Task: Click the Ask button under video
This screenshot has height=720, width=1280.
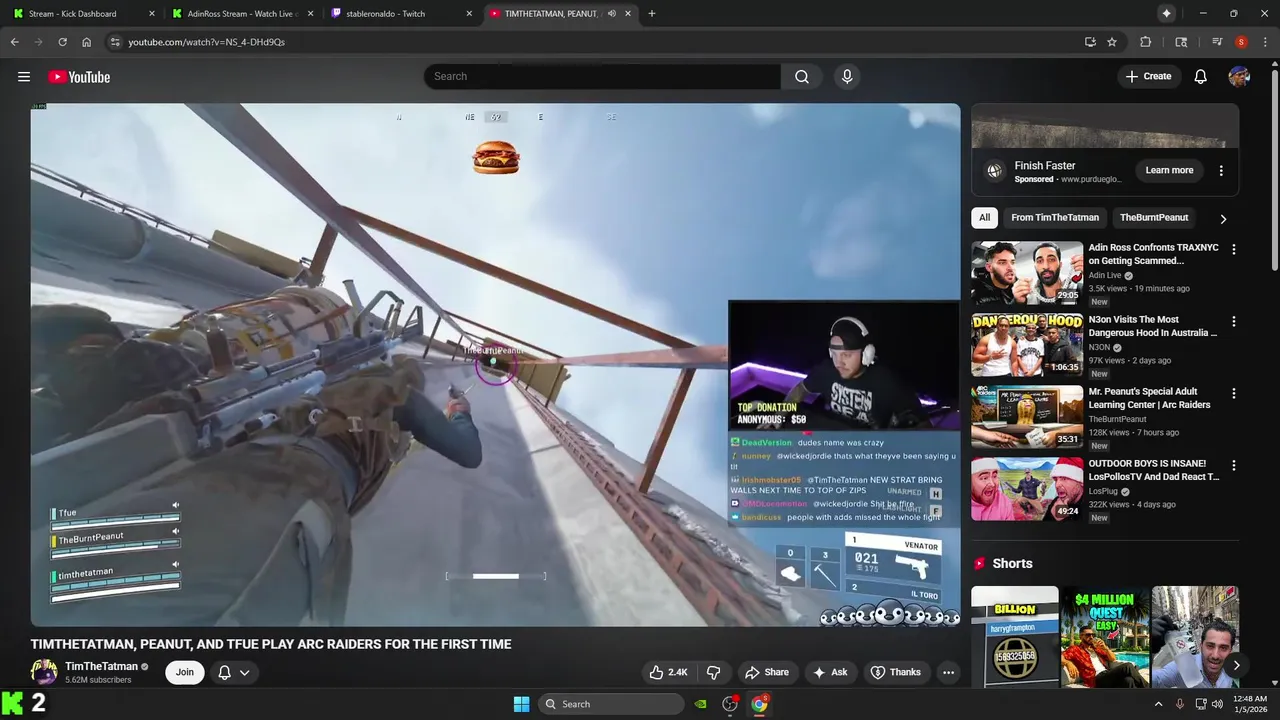Action: pos(830,672)
